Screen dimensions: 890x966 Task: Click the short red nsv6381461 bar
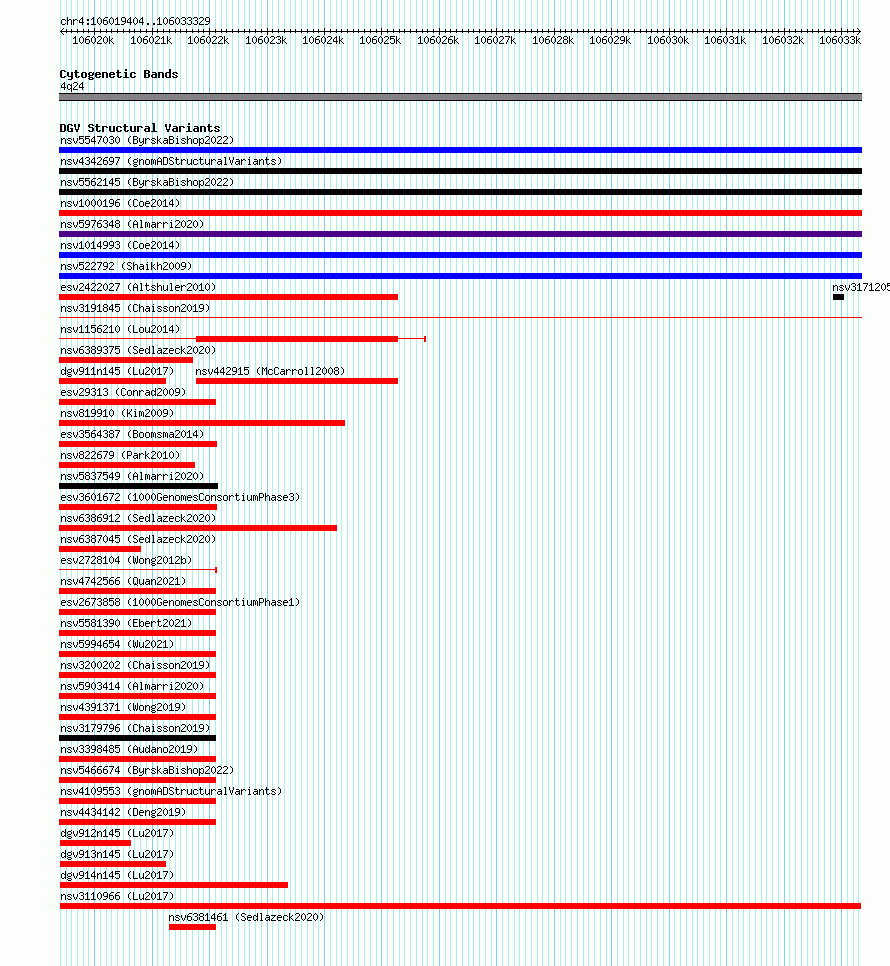pos(192,927)
